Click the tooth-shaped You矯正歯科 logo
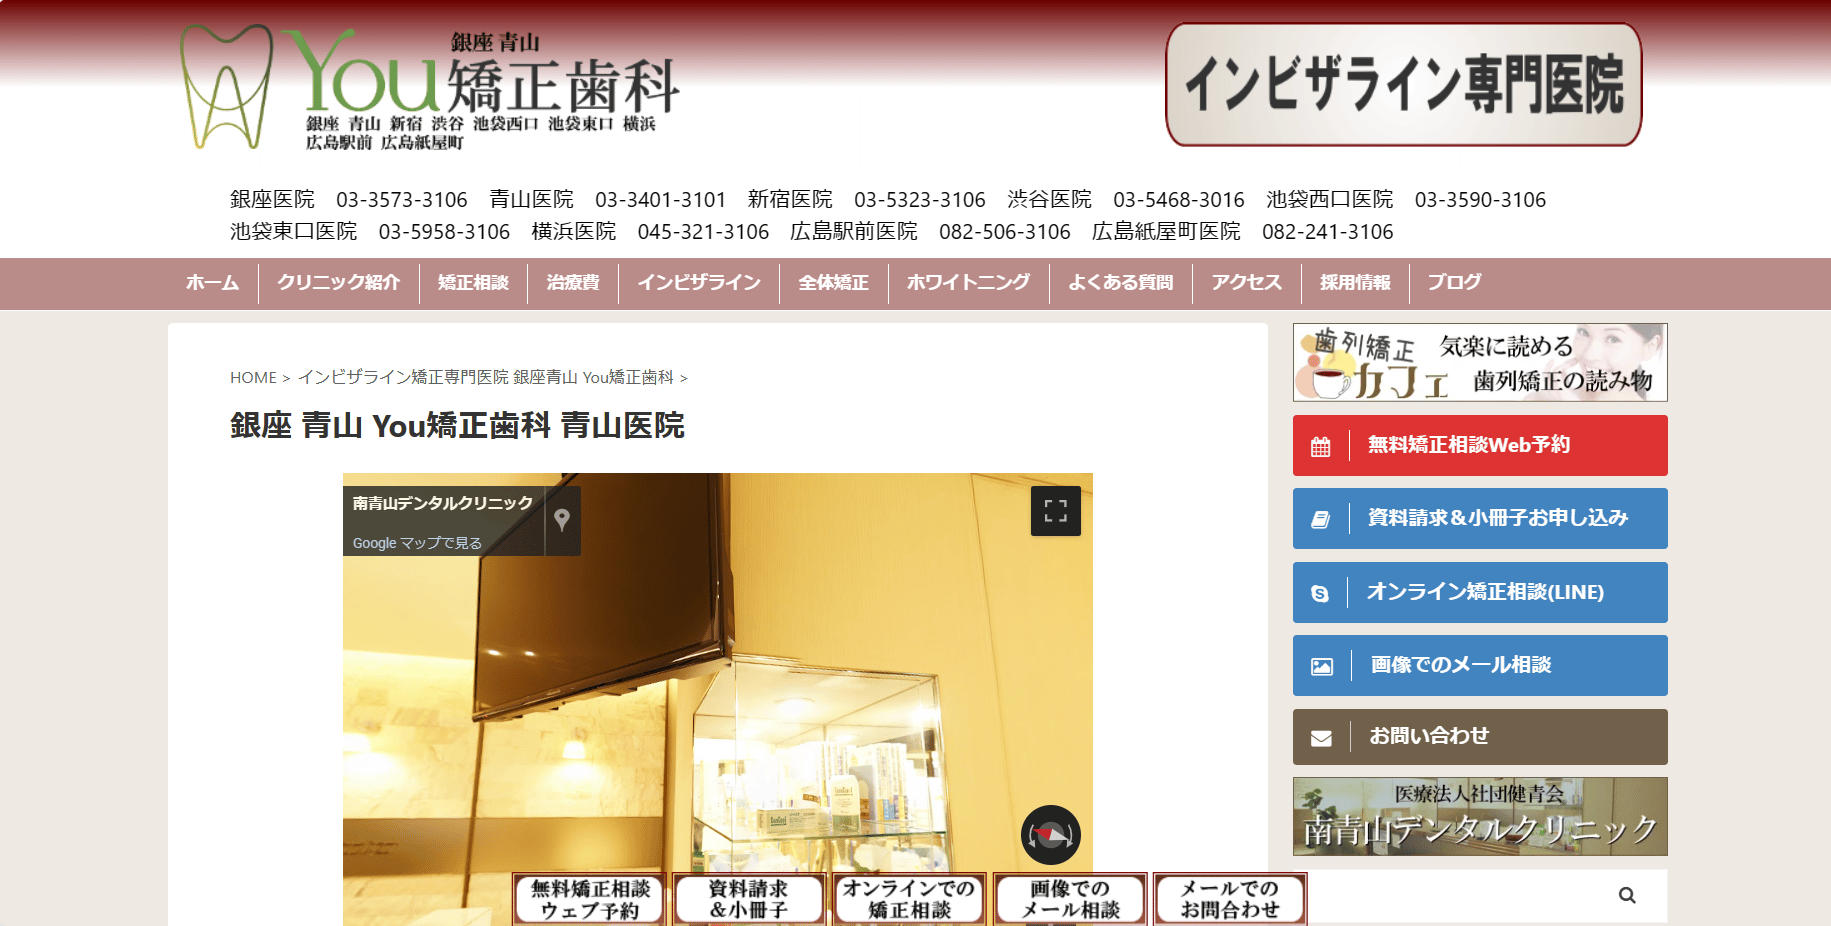The height and width of the screenshot is (926, 1831). pos(429,87)
